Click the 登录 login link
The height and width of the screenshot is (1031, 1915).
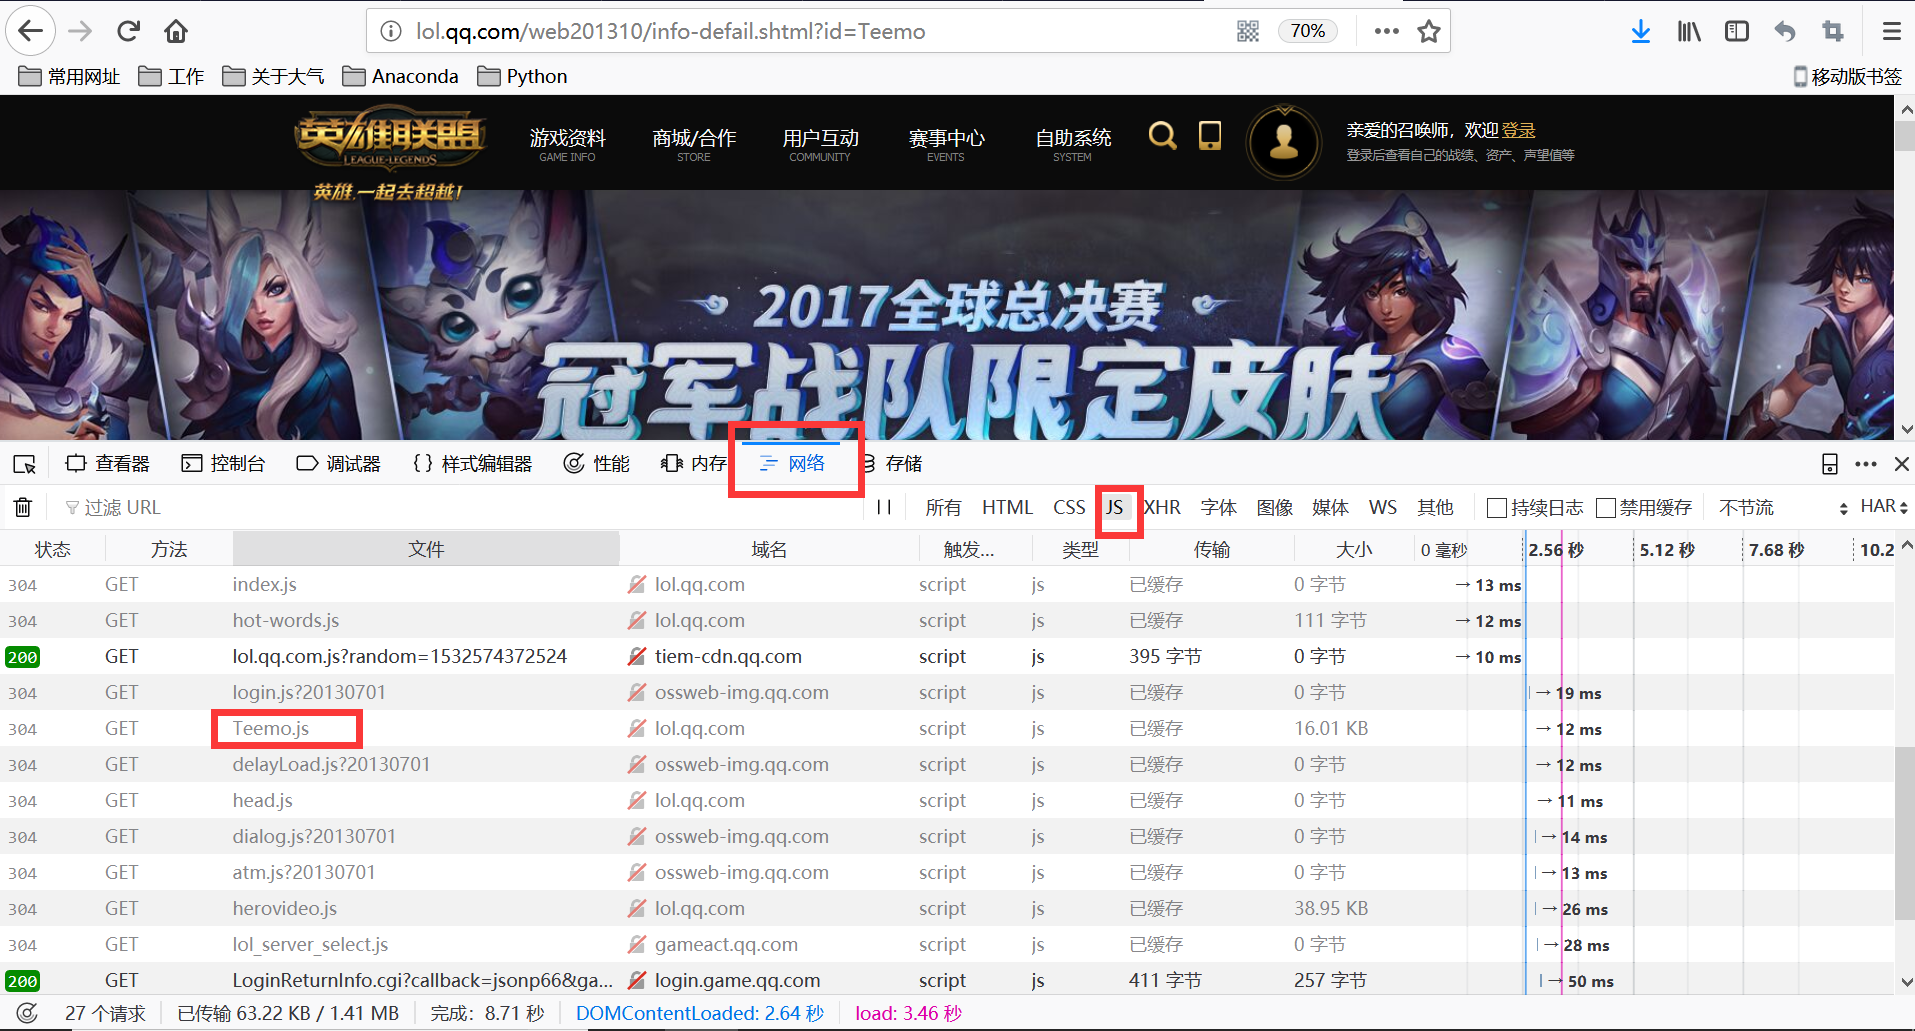pos(1518,130)
